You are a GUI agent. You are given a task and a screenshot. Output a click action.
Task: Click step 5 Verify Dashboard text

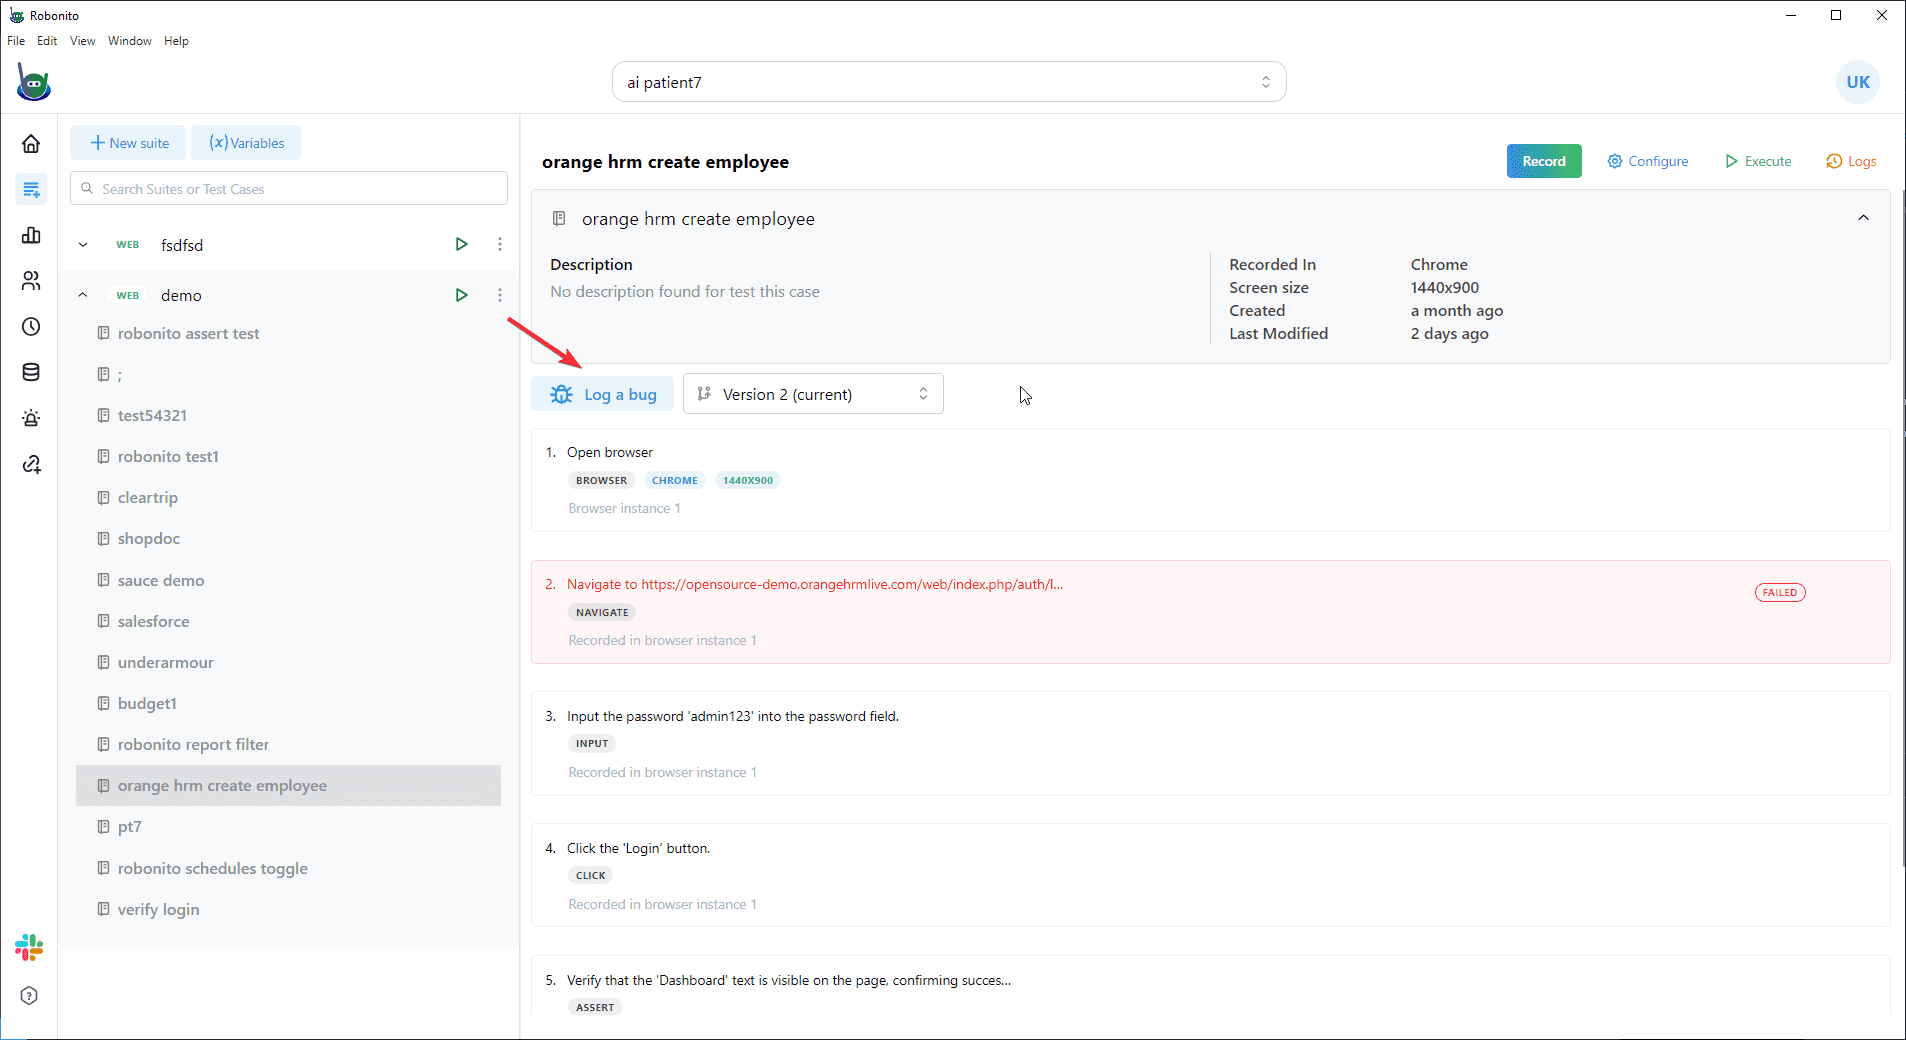[x=1210, y=988]
